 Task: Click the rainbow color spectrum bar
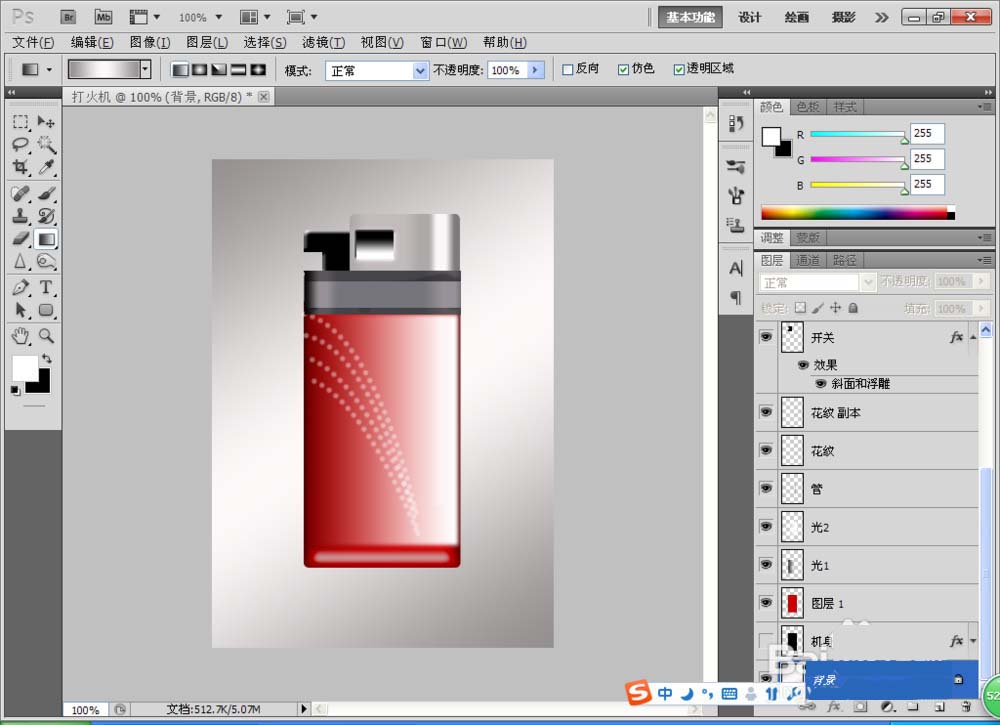point(855,211)
